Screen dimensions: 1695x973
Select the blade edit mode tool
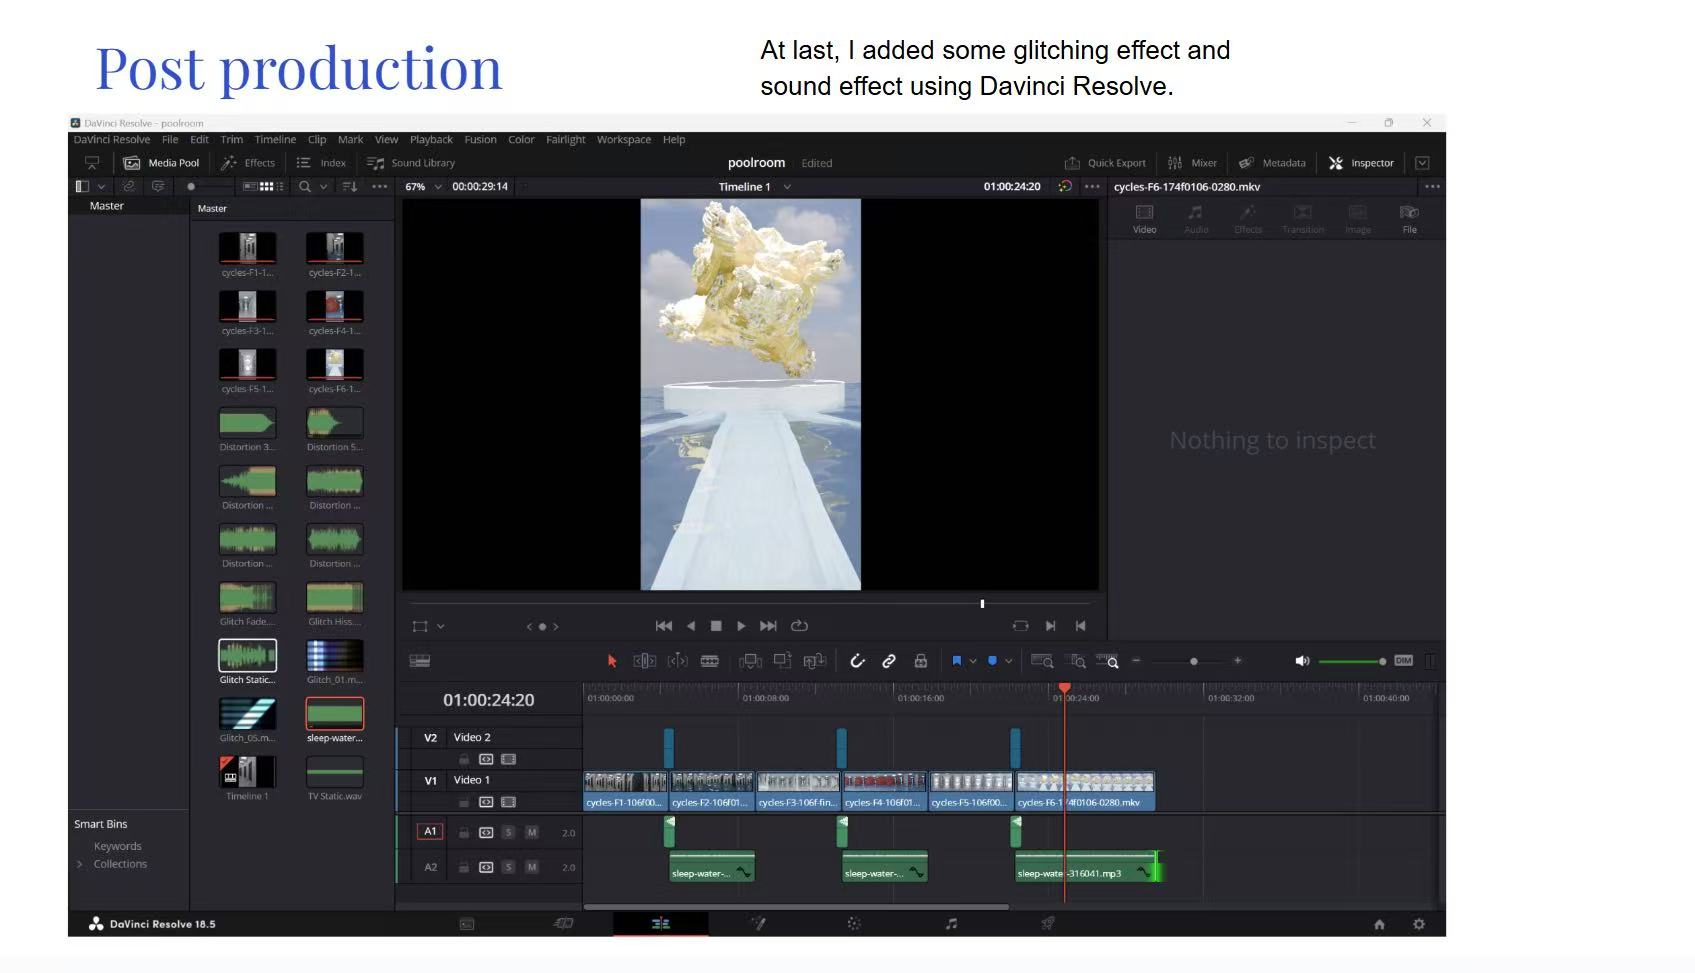tap(709, 661)
